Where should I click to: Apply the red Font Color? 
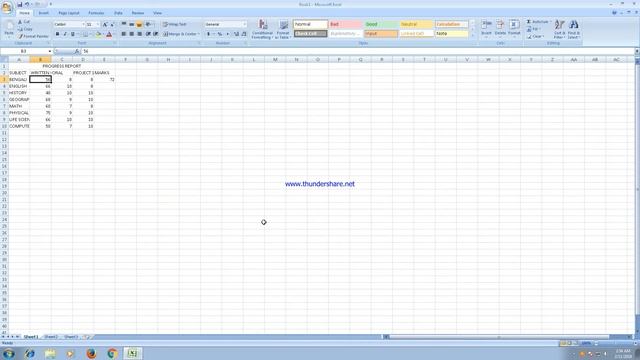pos(109,34)
